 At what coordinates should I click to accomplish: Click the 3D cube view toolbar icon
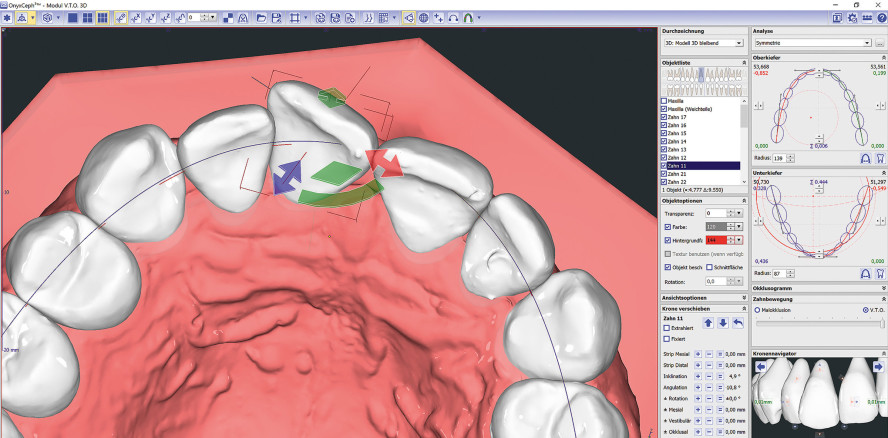48,18
